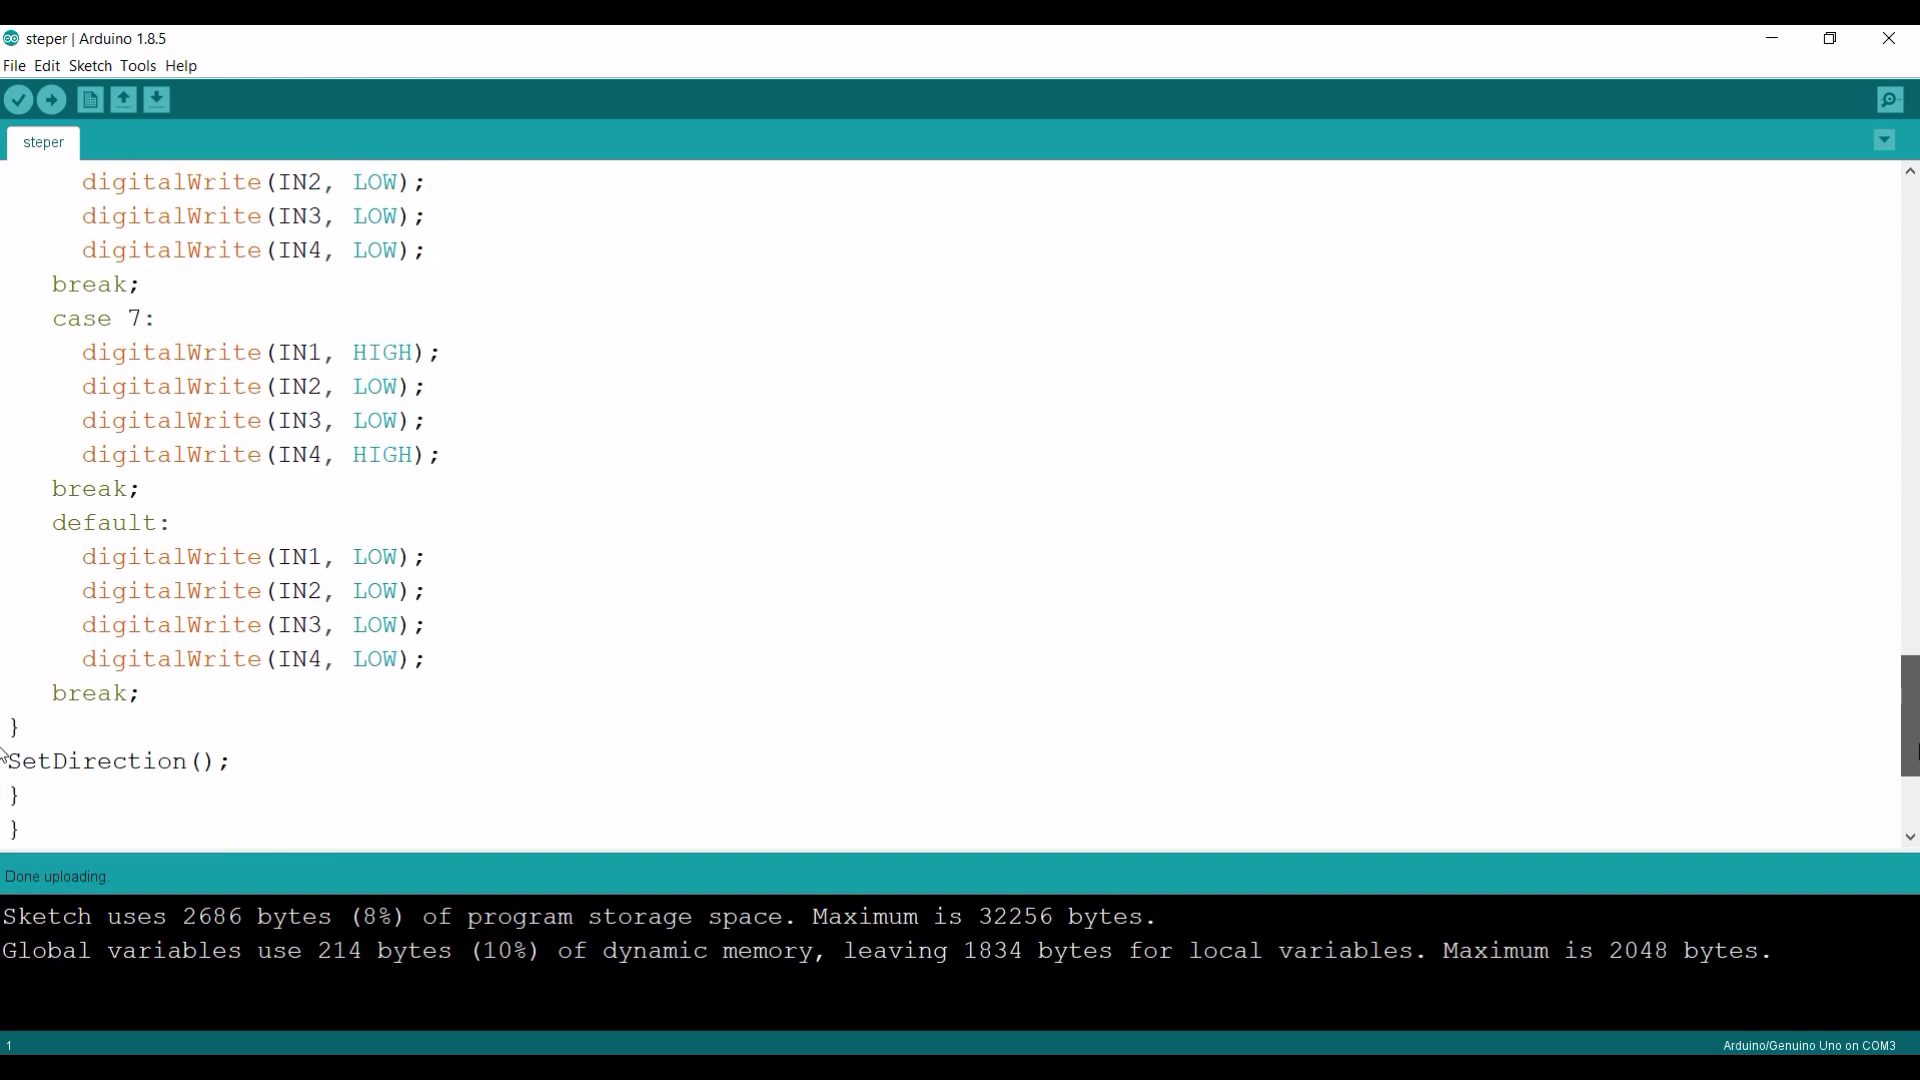Click the editor scrollbar down arrow
Screen dimensions: 1920x1080
[x=1910, y=837]
